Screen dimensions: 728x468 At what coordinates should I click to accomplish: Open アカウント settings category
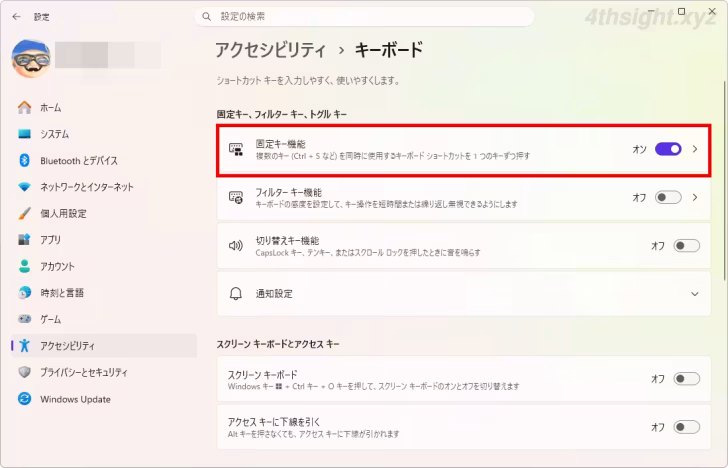(x=104, y=266)
